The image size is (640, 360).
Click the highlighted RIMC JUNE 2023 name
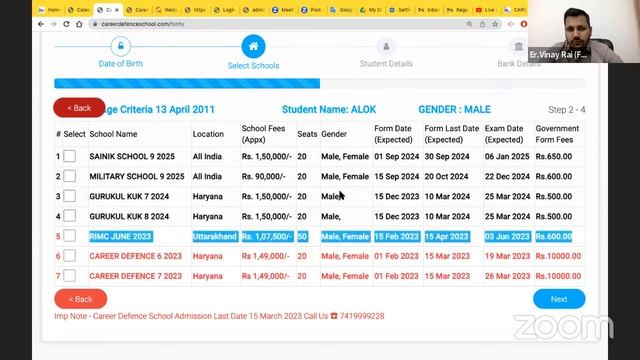click(120, 236)
